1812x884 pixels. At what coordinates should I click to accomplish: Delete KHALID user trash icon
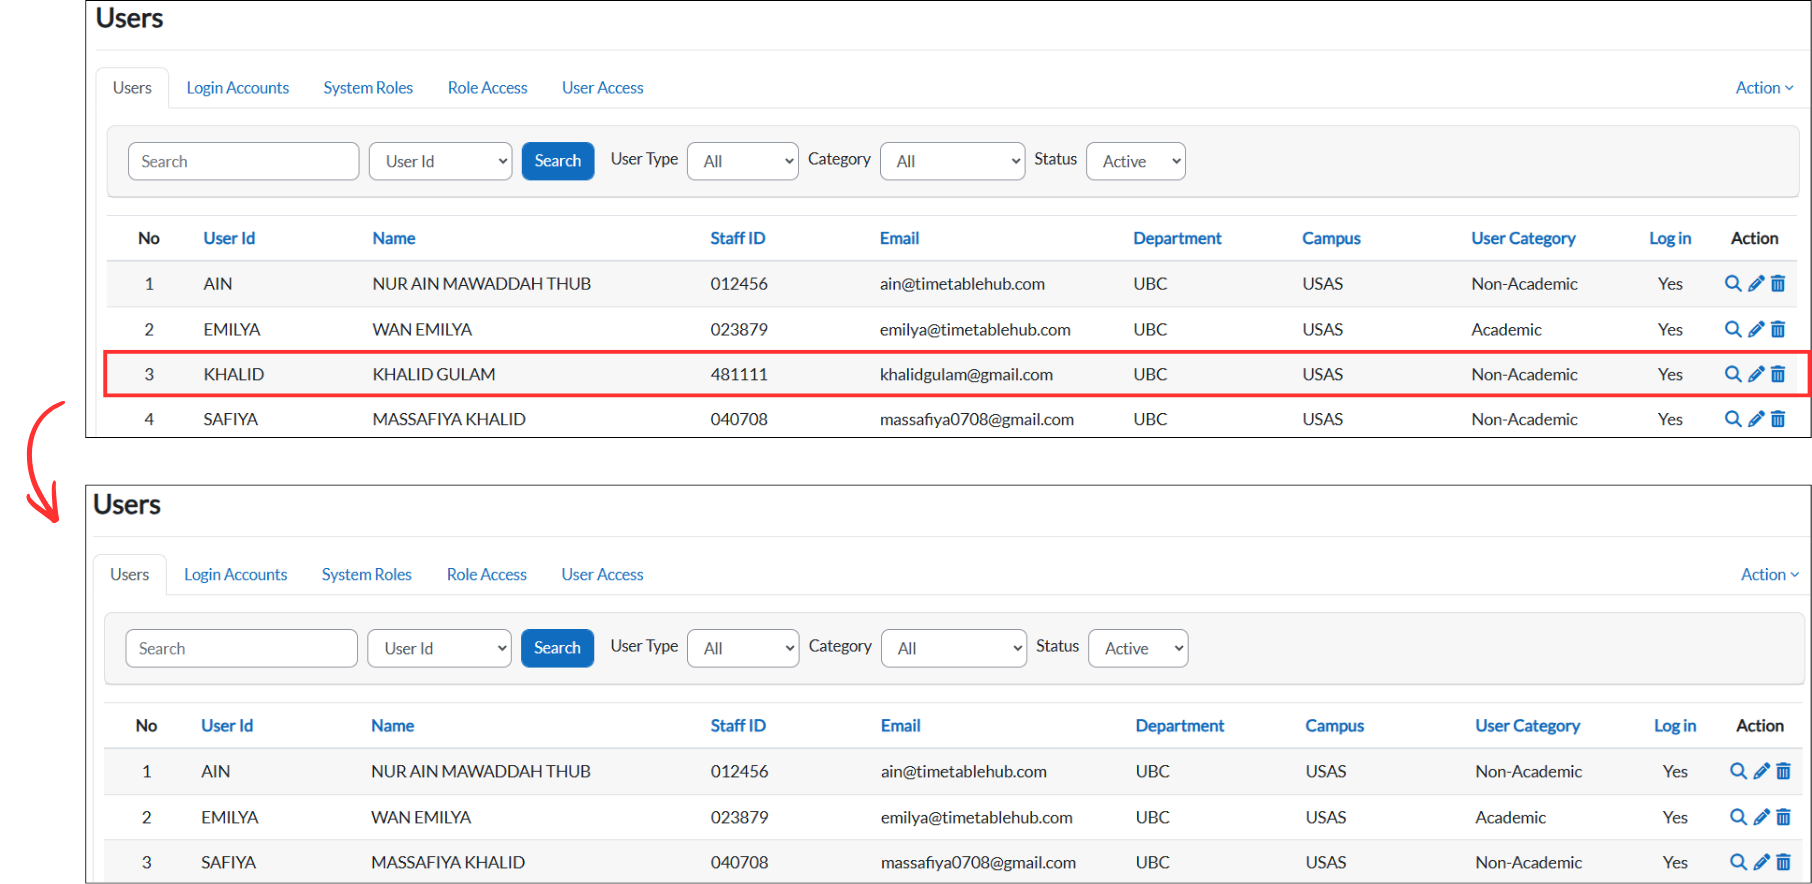pos(1778,374)
